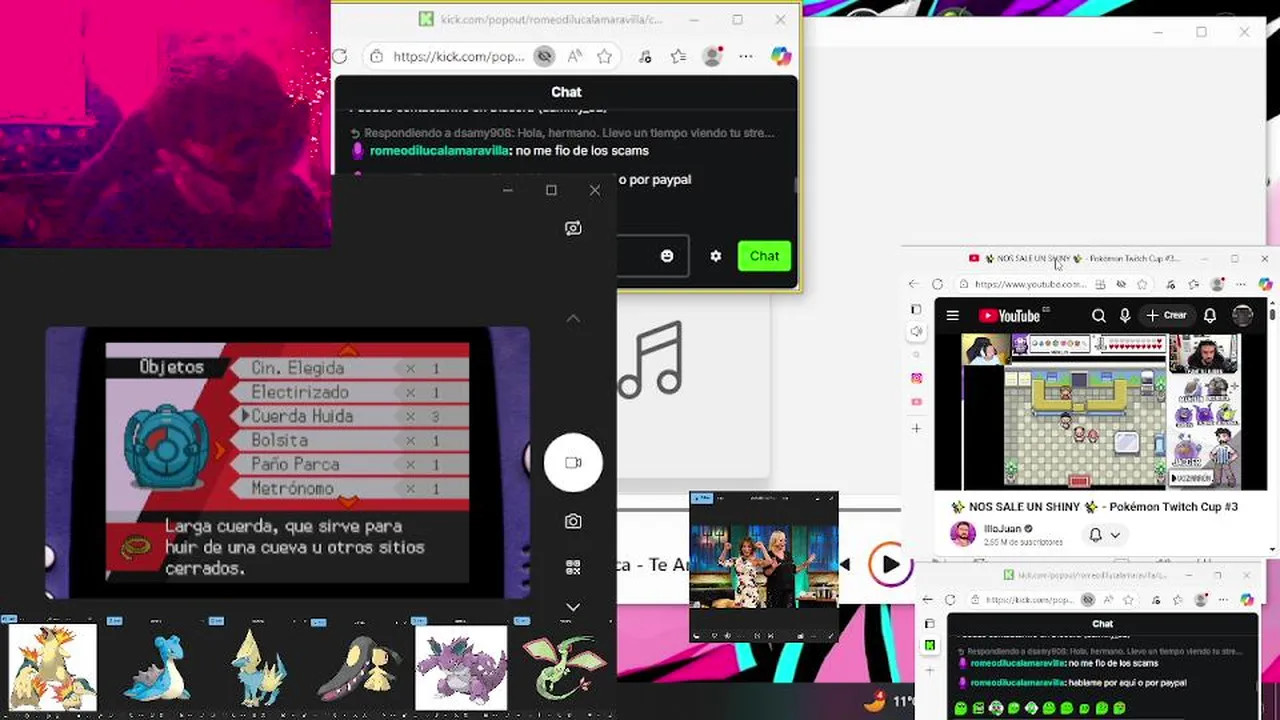The height and width of the screenshot is (720, 1280).
Task: Mute tab via speaker icon in YouTube sidebar
Action: click(917, 332)
